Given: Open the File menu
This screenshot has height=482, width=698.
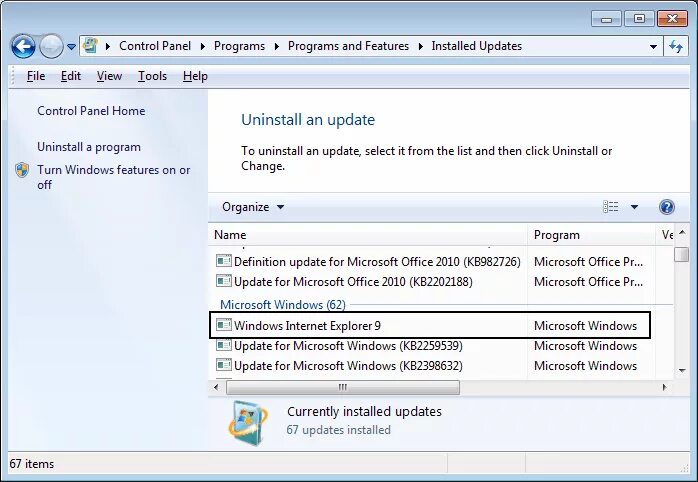Looking at the screenshot, I should (36, 76).
